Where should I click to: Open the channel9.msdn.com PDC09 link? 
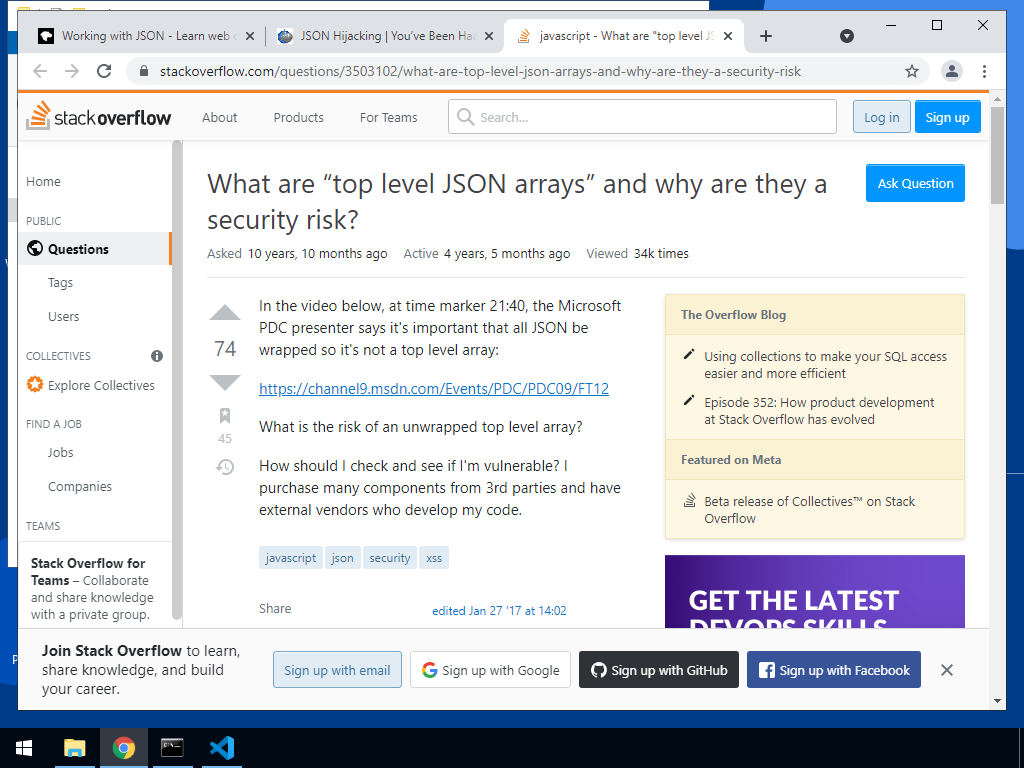434,389
